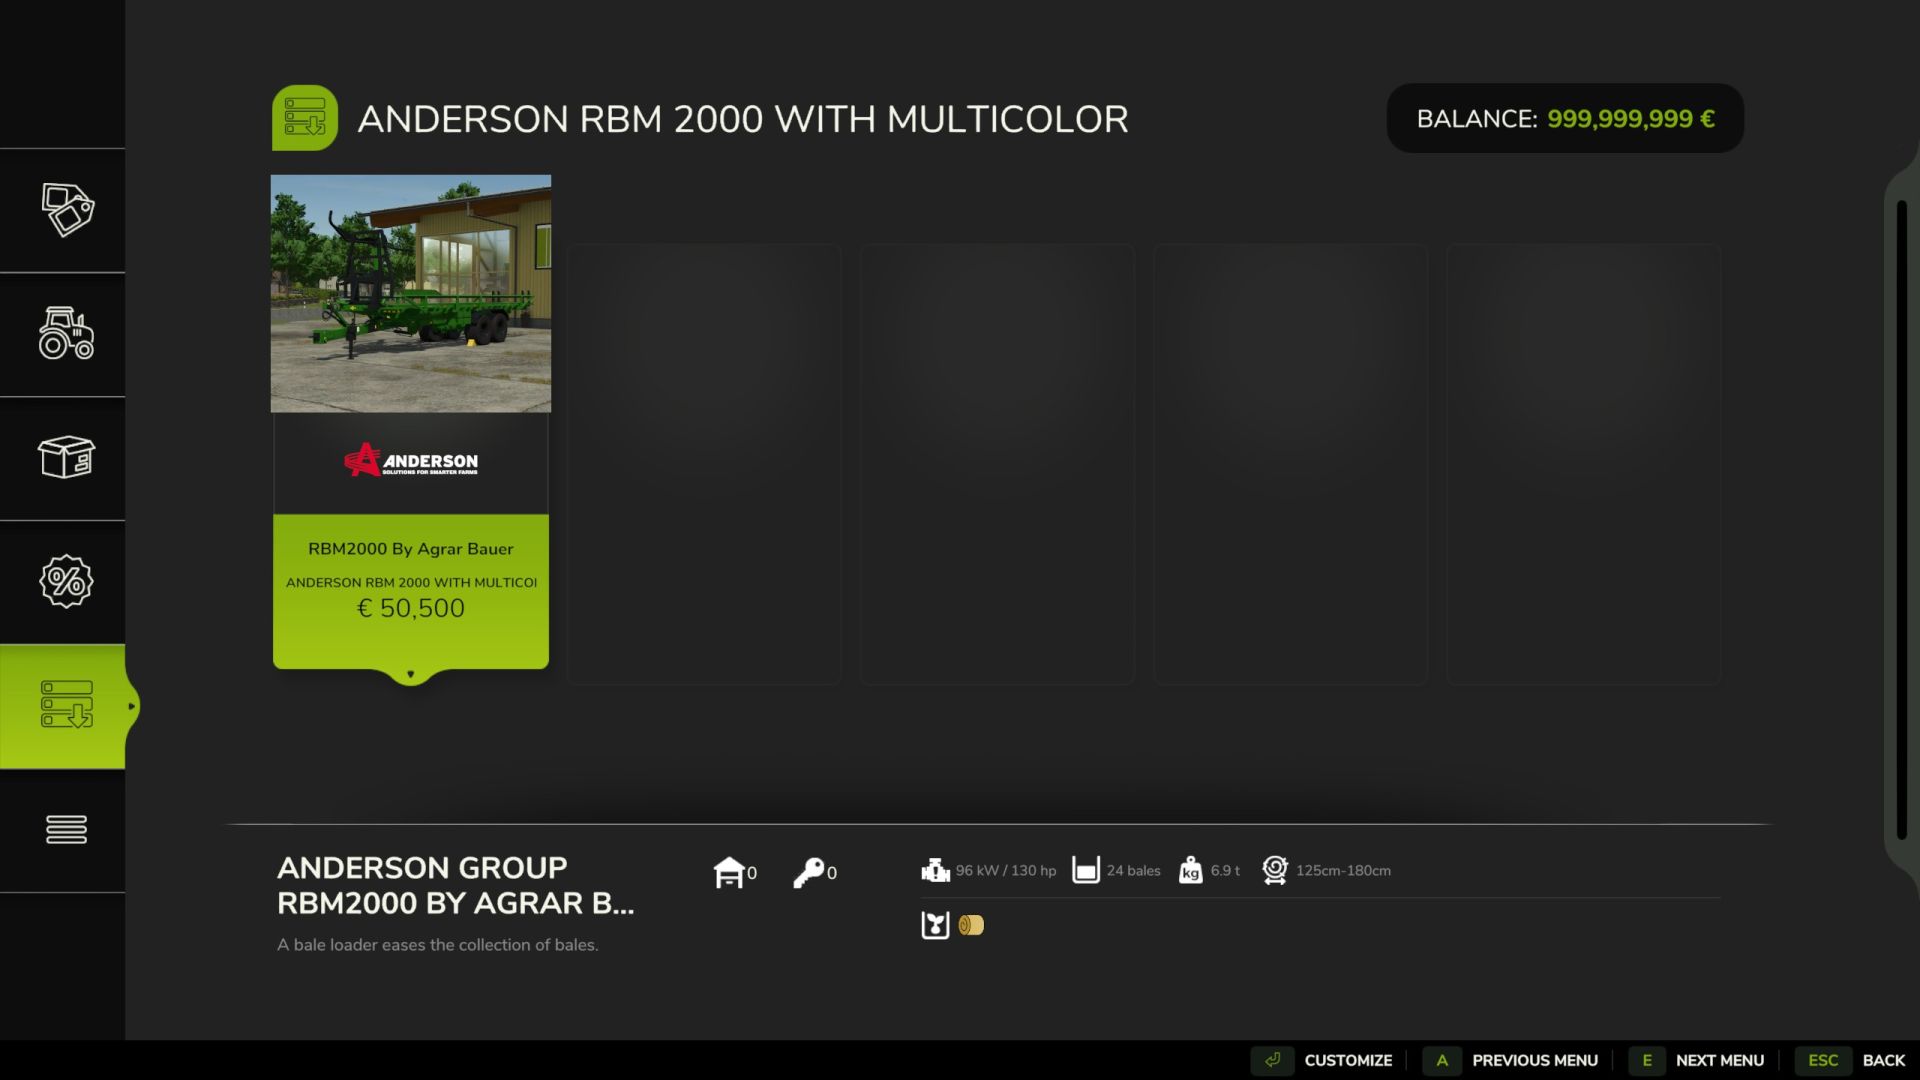Select the RBM2000 By Agrar Bauer thumbnail
1920x1080 pixels.
[410, 293]
